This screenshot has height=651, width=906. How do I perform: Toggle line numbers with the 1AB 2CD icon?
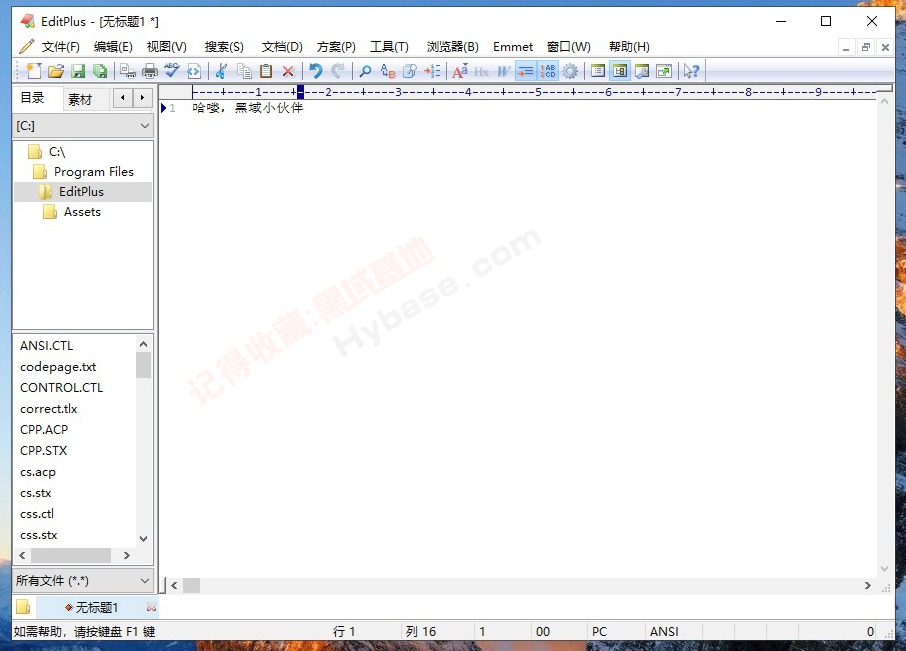pos(548,71)
